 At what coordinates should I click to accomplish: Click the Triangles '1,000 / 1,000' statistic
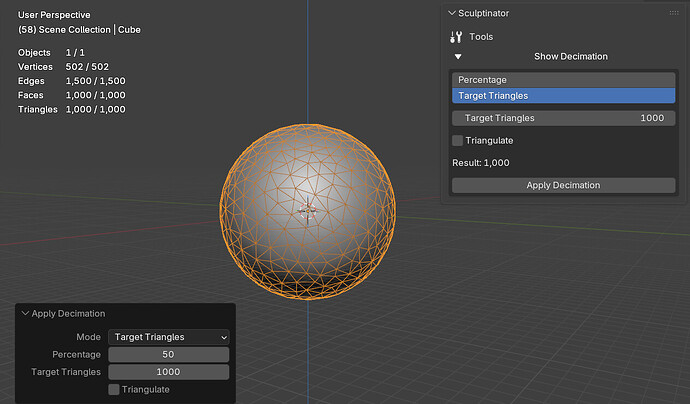(x=95, y=109)
